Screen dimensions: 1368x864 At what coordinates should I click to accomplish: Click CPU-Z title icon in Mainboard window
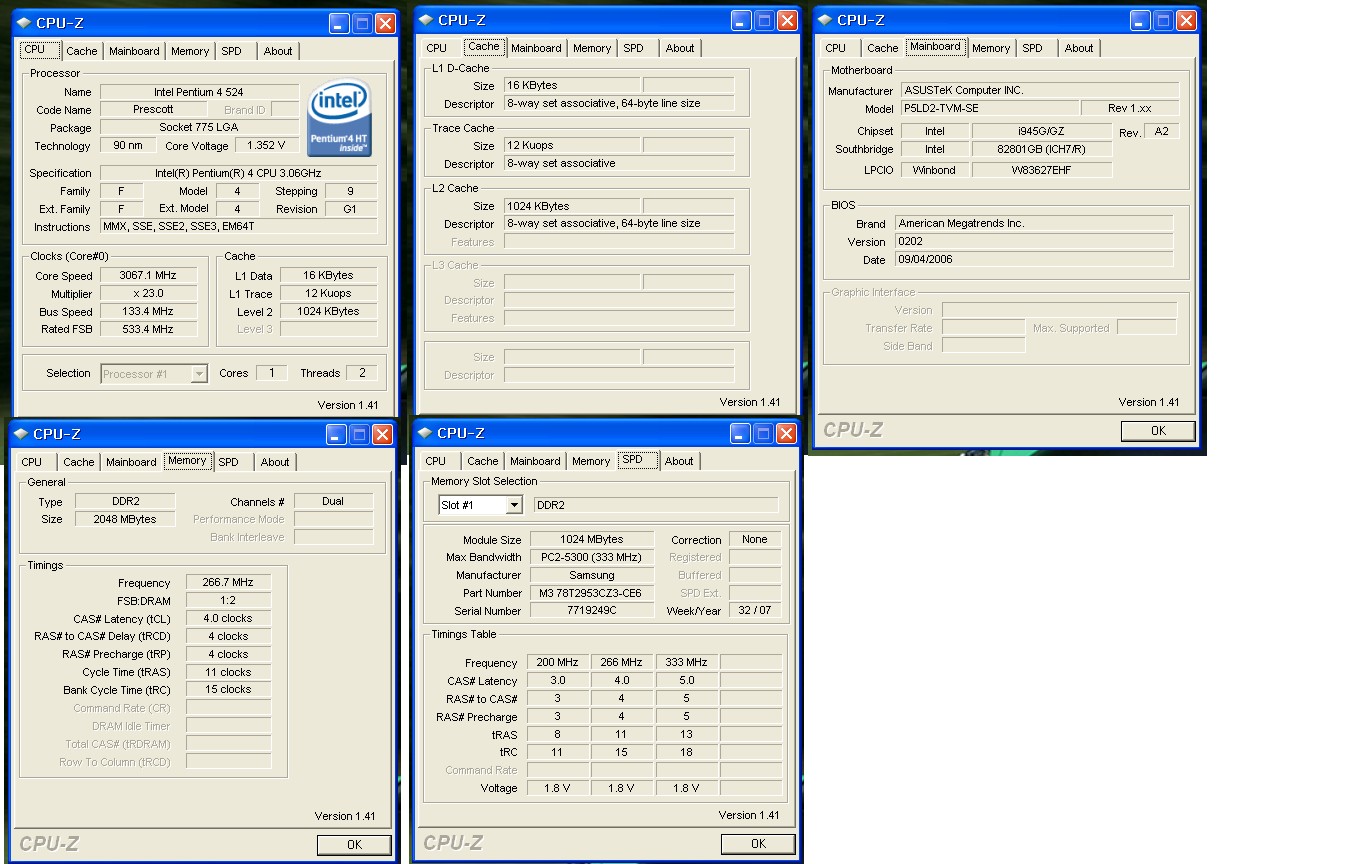[x=824, y=19]
